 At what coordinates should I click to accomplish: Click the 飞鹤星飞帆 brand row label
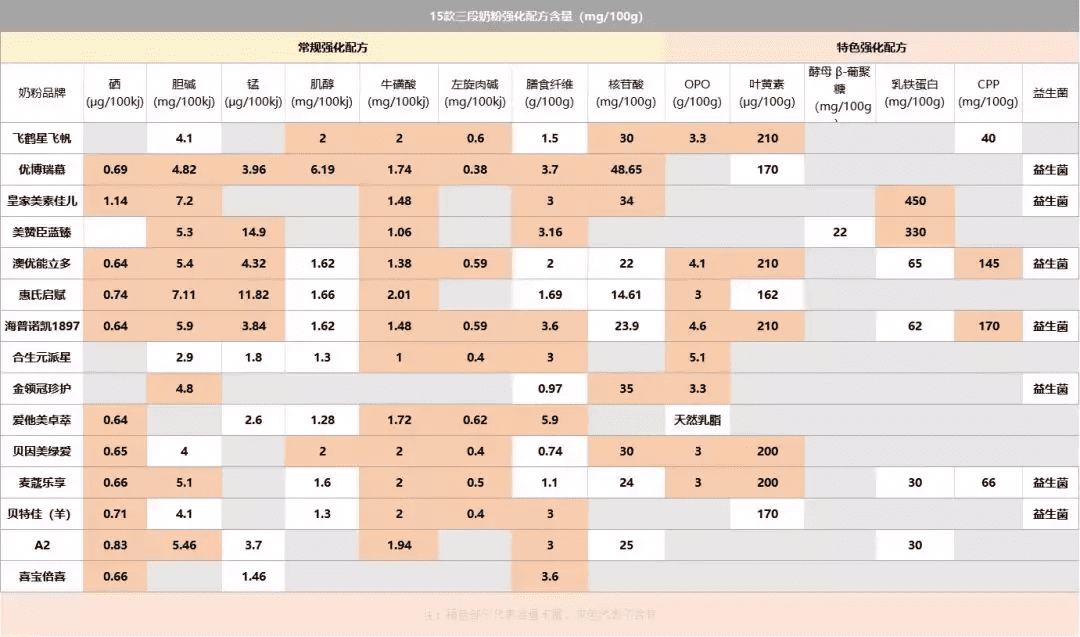(x=42, y=138)
